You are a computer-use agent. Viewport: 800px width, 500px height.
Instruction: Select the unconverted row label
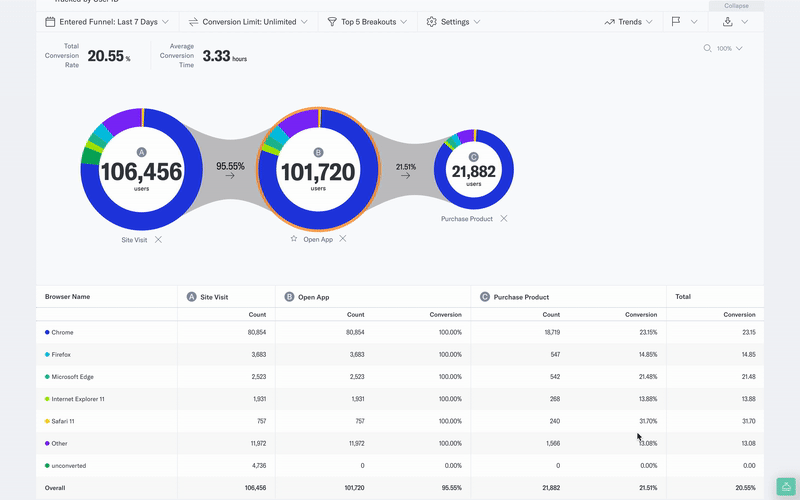[69, 466]
